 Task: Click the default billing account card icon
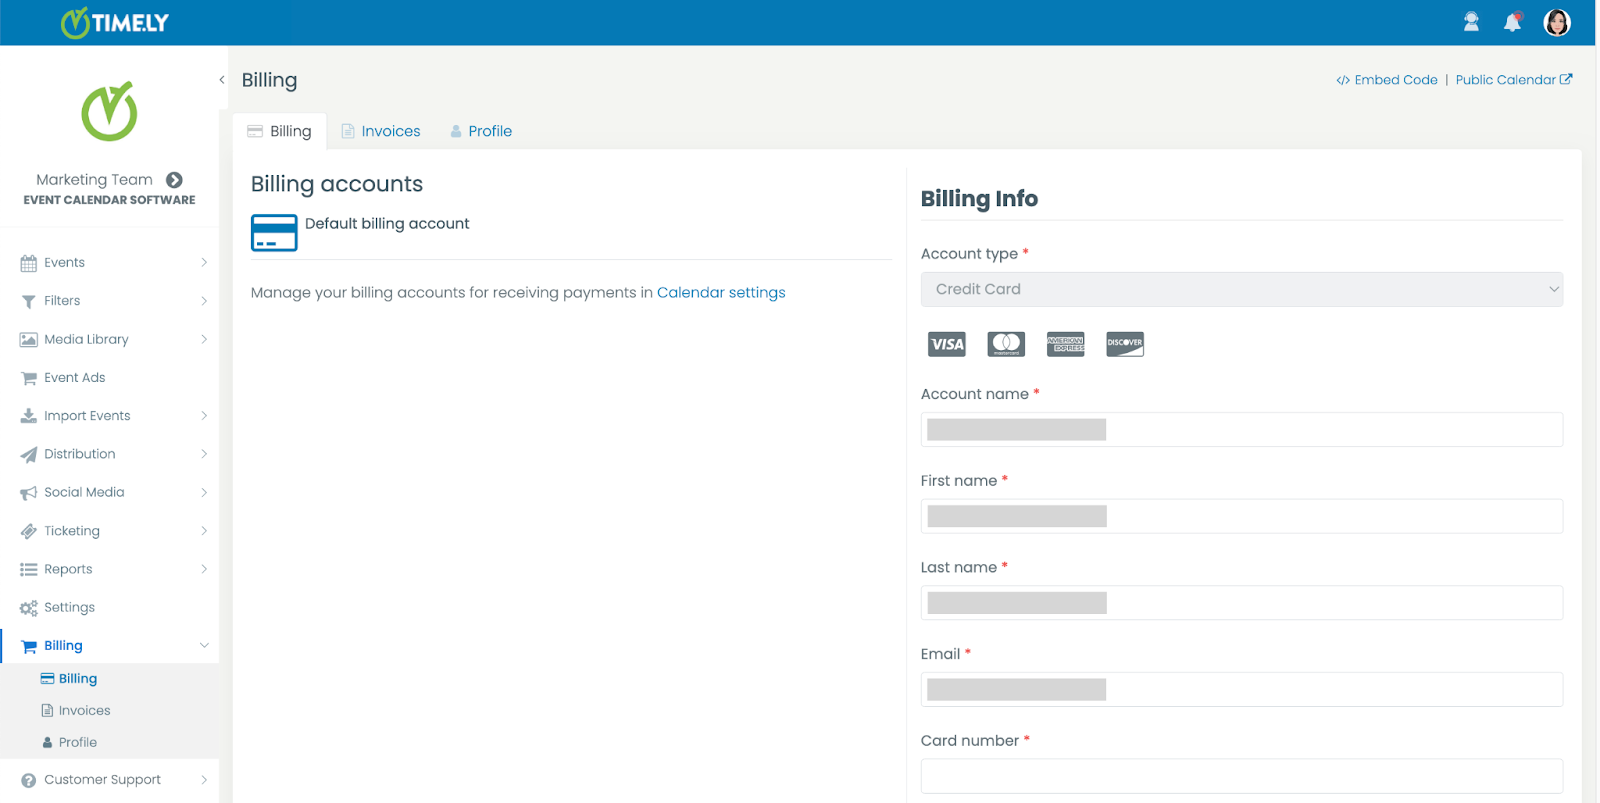(x=274, y=233)
